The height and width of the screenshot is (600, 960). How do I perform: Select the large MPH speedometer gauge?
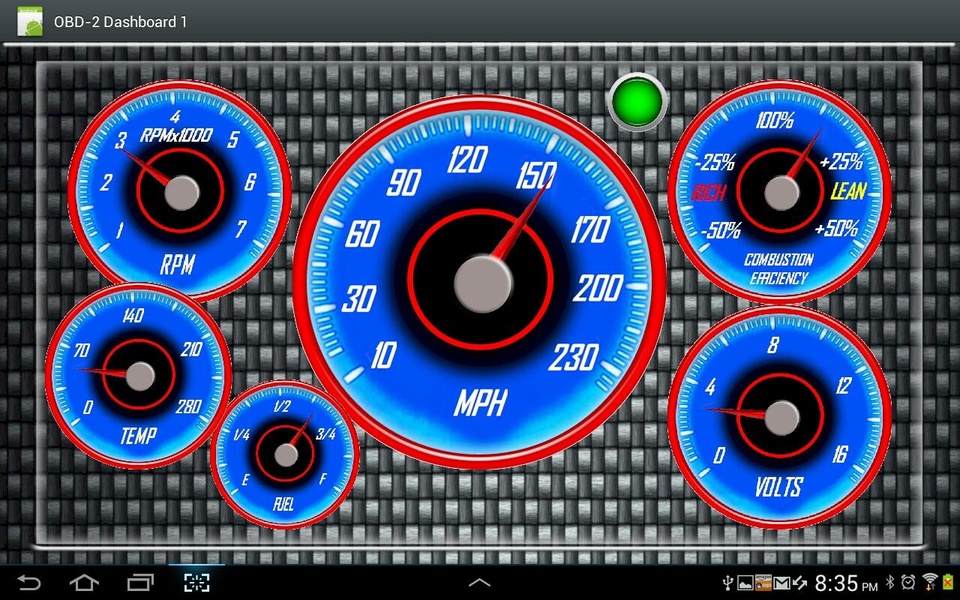[x=480, y=282]
